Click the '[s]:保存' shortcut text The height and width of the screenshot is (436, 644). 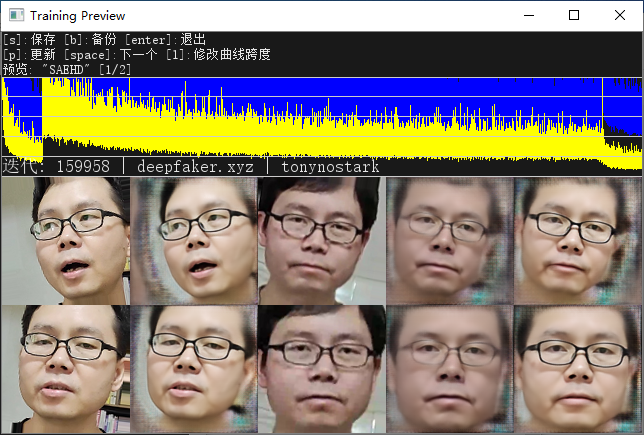(29, 40)
